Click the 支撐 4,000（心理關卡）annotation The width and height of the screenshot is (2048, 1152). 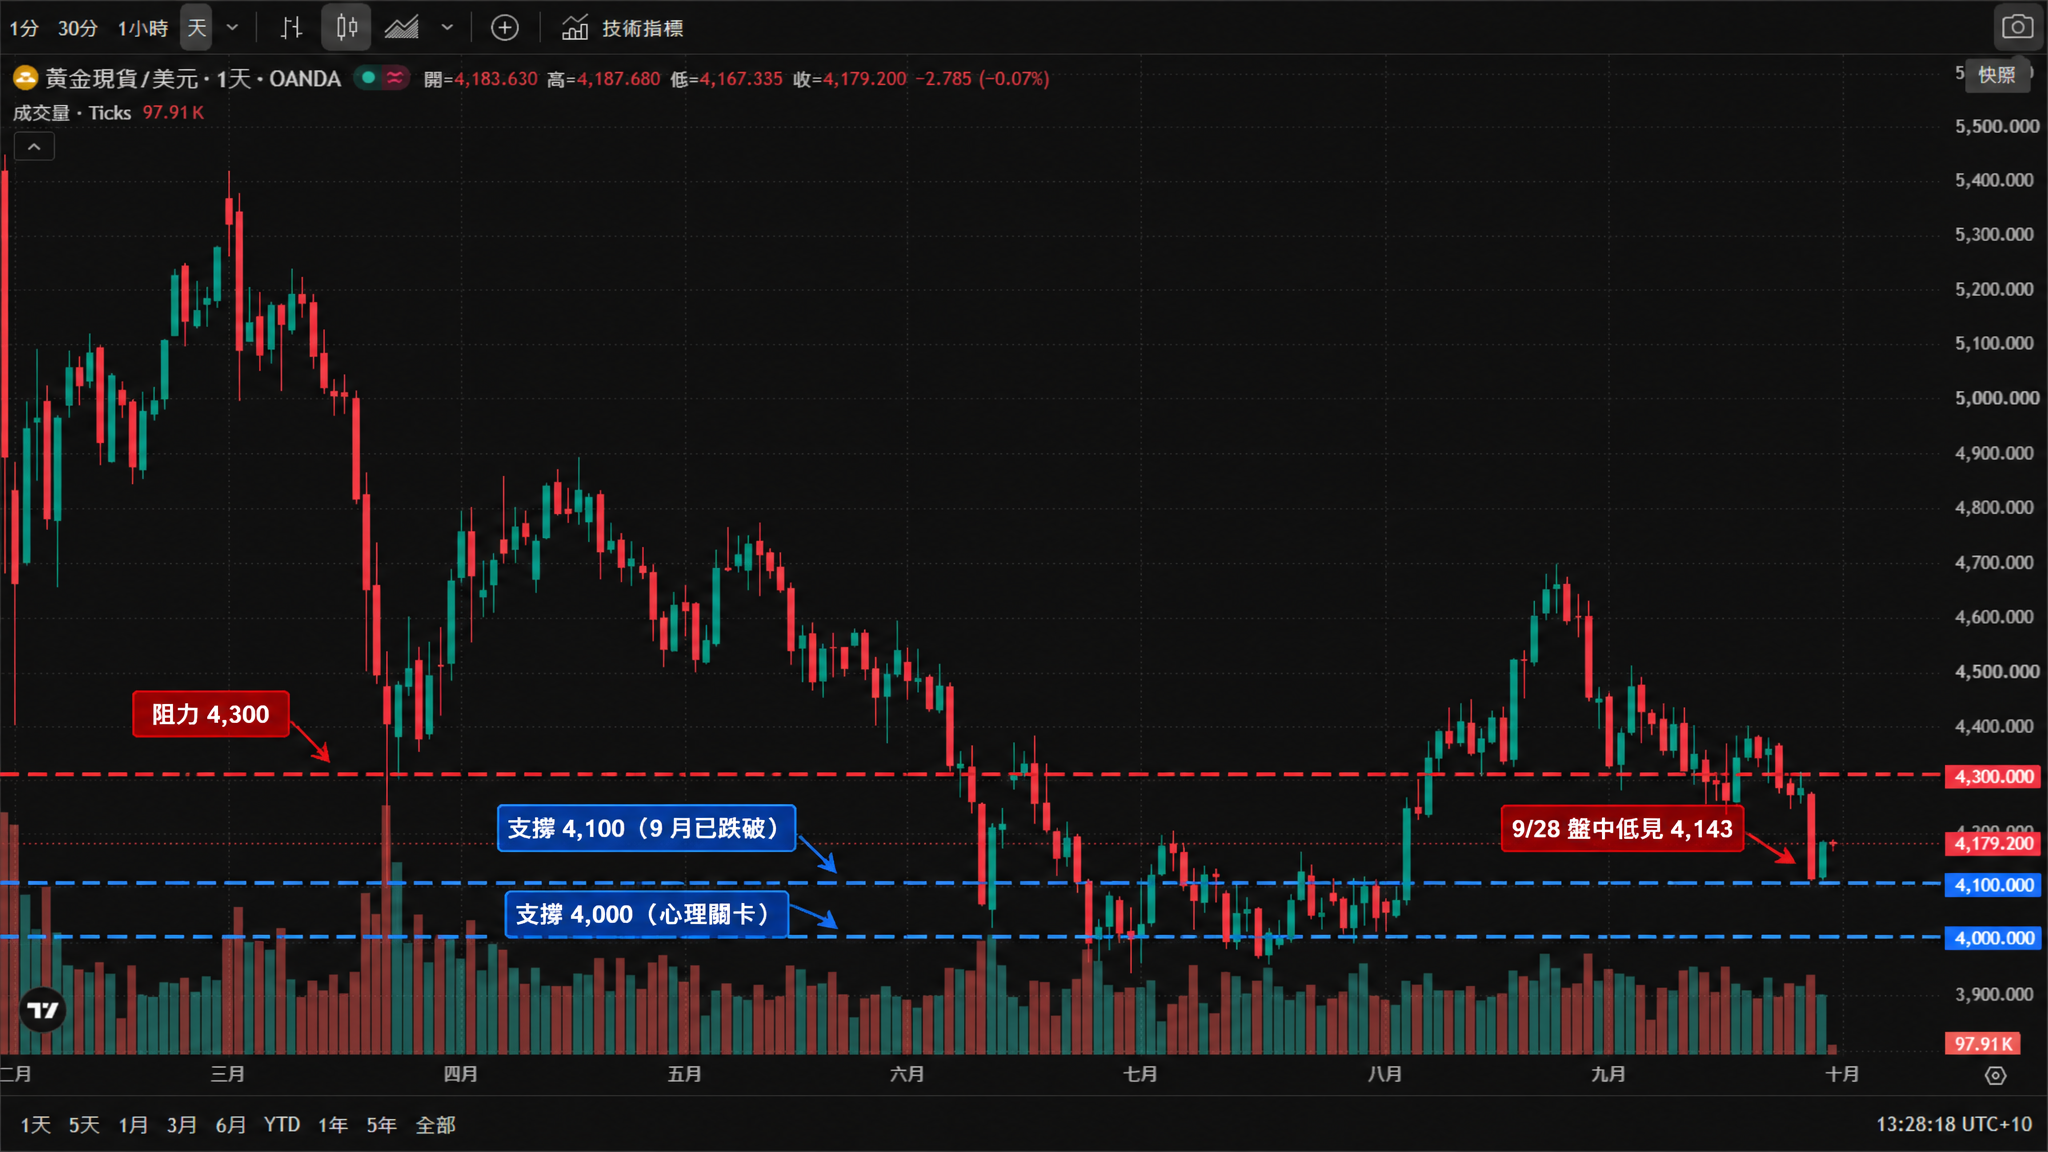647,914
